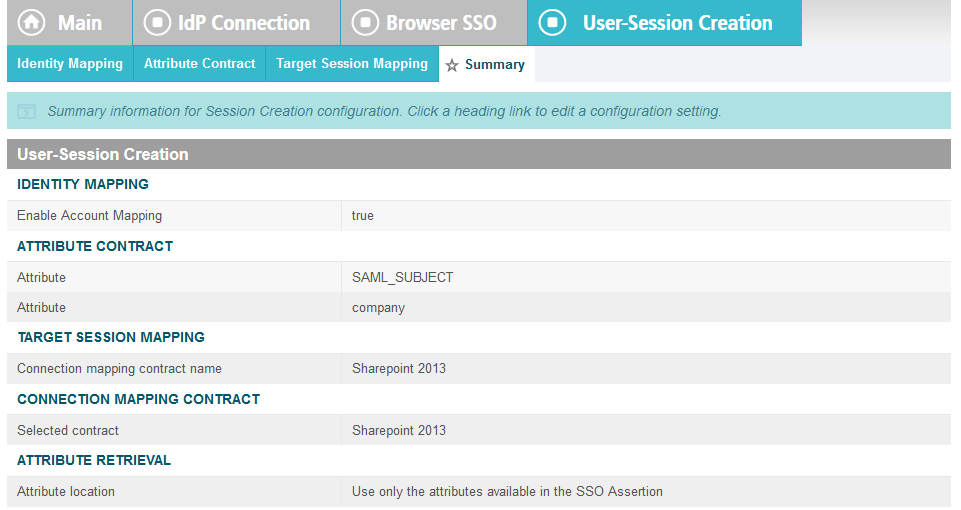Click the IDENTITY MAPPING heading link
The image size is (961, 510).
(x=83, y=184)
